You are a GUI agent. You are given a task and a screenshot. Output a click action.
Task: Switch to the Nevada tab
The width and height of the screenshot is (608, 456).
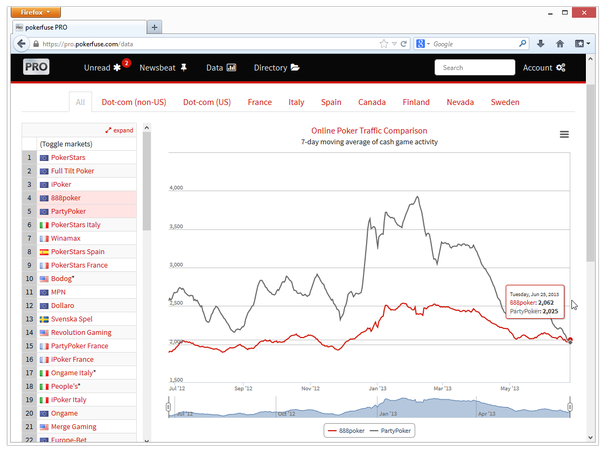pyautogui.click(x=460, y=102)
